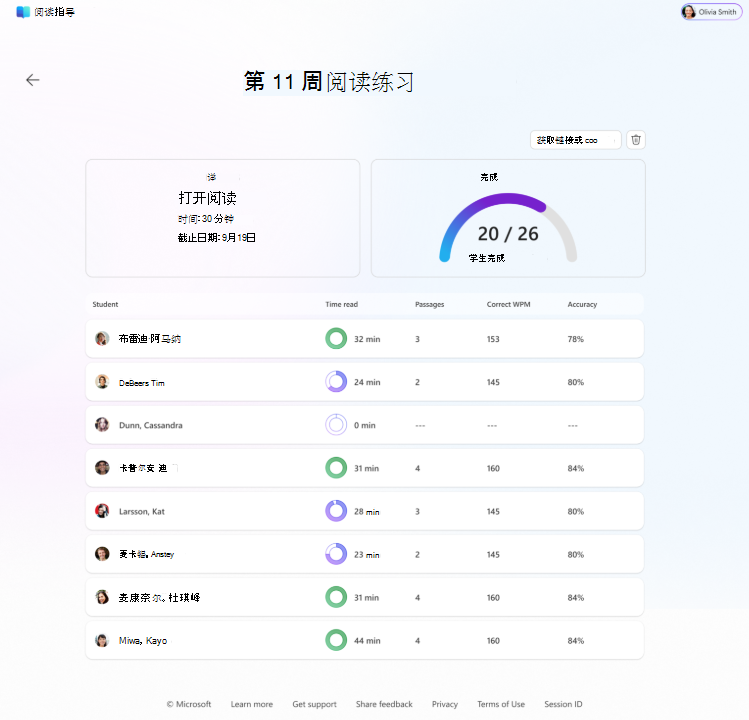This screenshot has width=749, height=720.
Task: Delete assignment with the trash can icon
Action: (636, 140)
